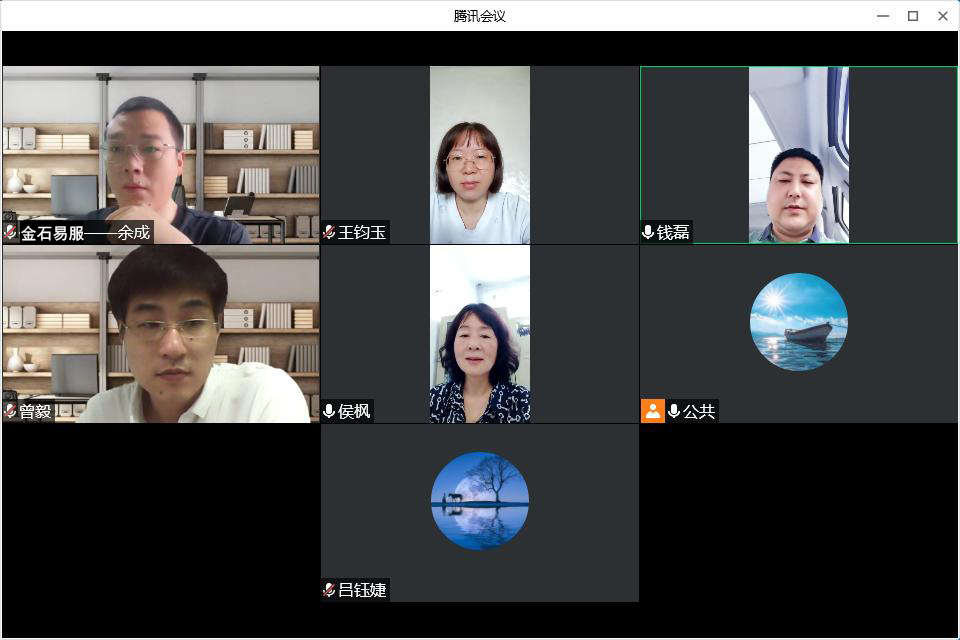Viewport: 960px width, 640px height.
Task: Click the name label 钱磊
Action: coord(673,233)
